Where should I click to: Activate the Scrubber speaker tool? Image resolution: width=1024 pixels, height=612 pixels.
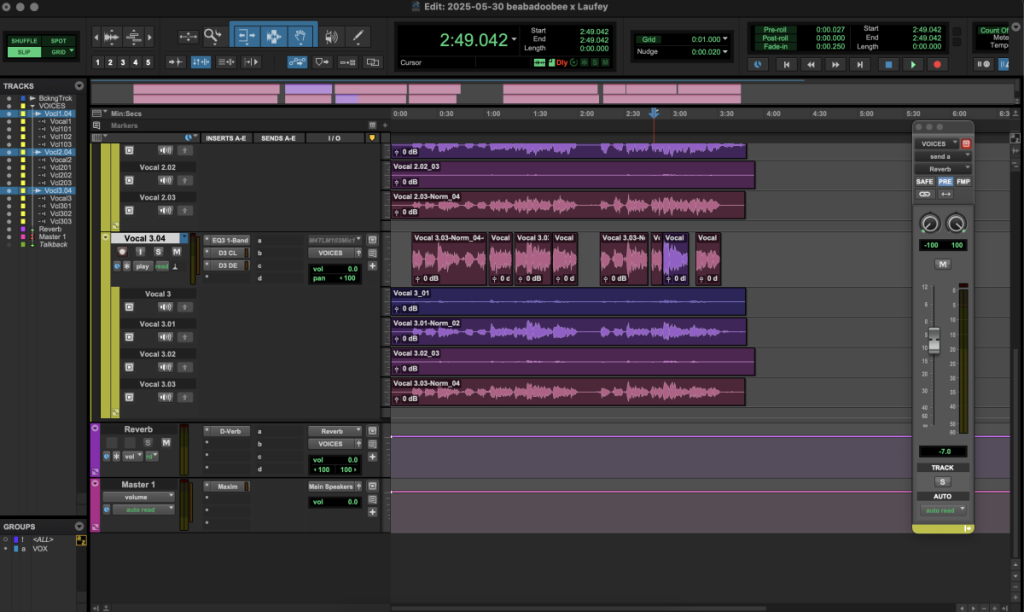(x=330, y=37)
